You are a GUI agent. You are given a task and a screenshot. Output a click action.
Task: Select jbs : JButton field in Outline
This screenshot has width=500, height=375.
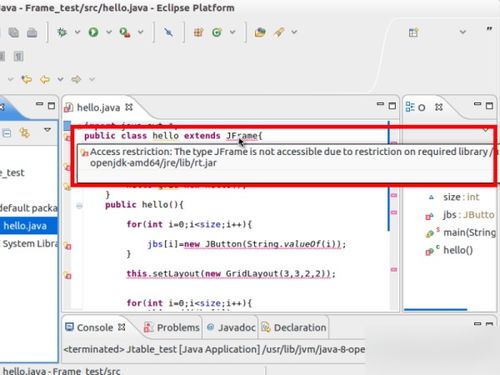click(468, 215)
